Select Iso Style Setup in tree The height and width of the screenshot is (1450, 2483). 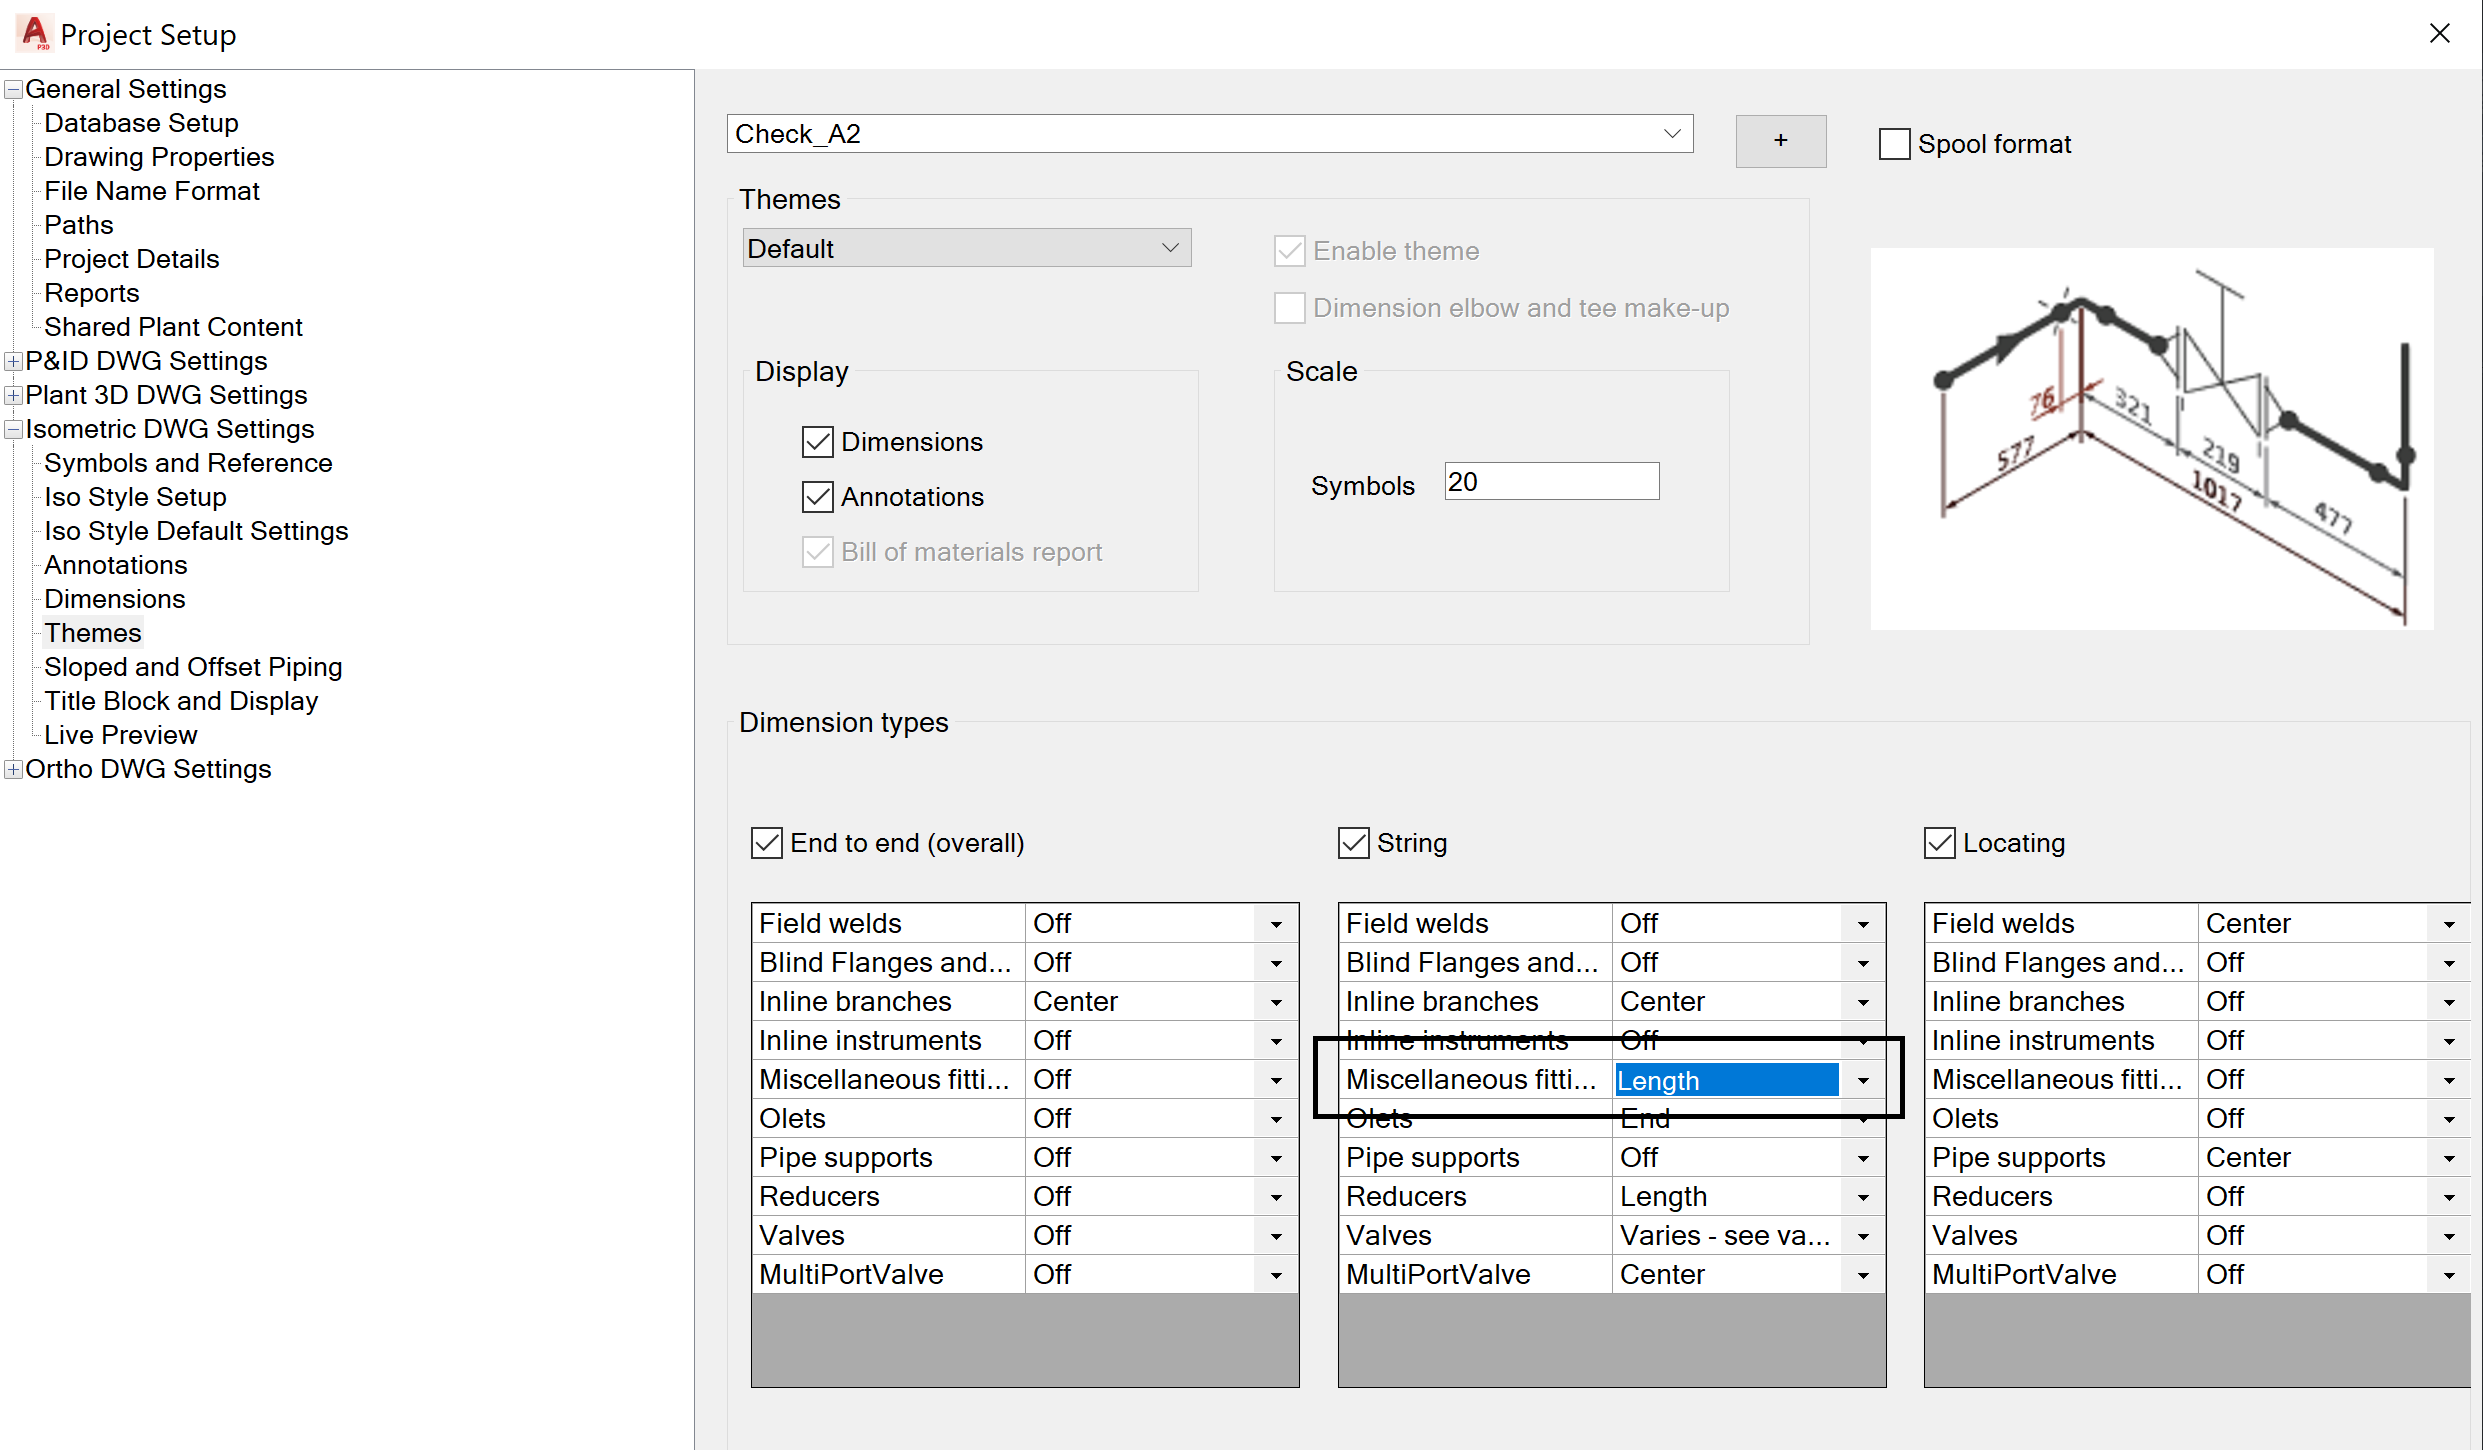135,497
